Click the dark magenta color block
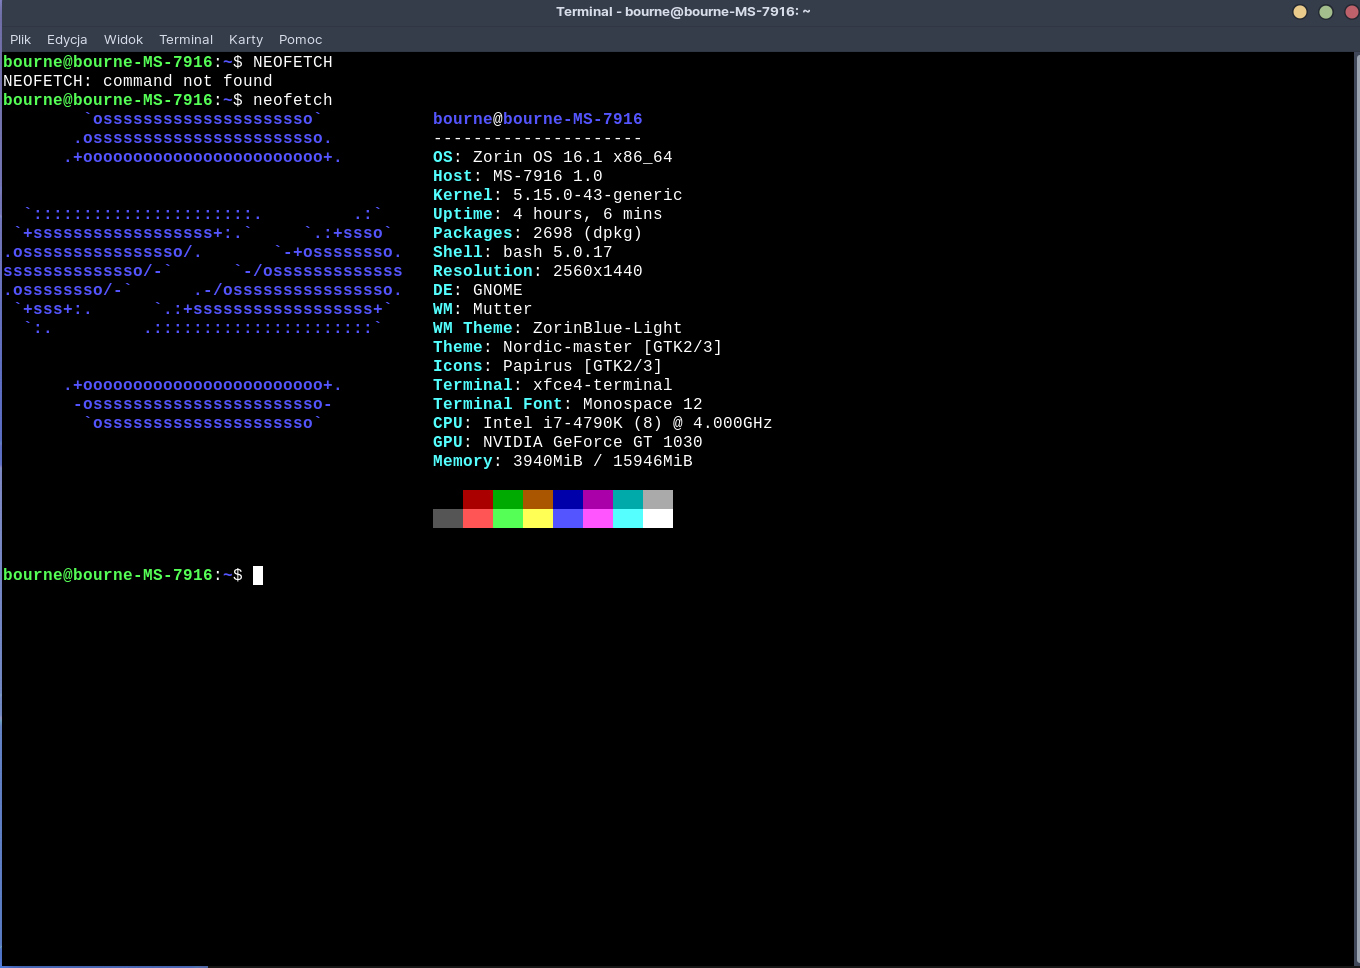 [x=598, y=499]
